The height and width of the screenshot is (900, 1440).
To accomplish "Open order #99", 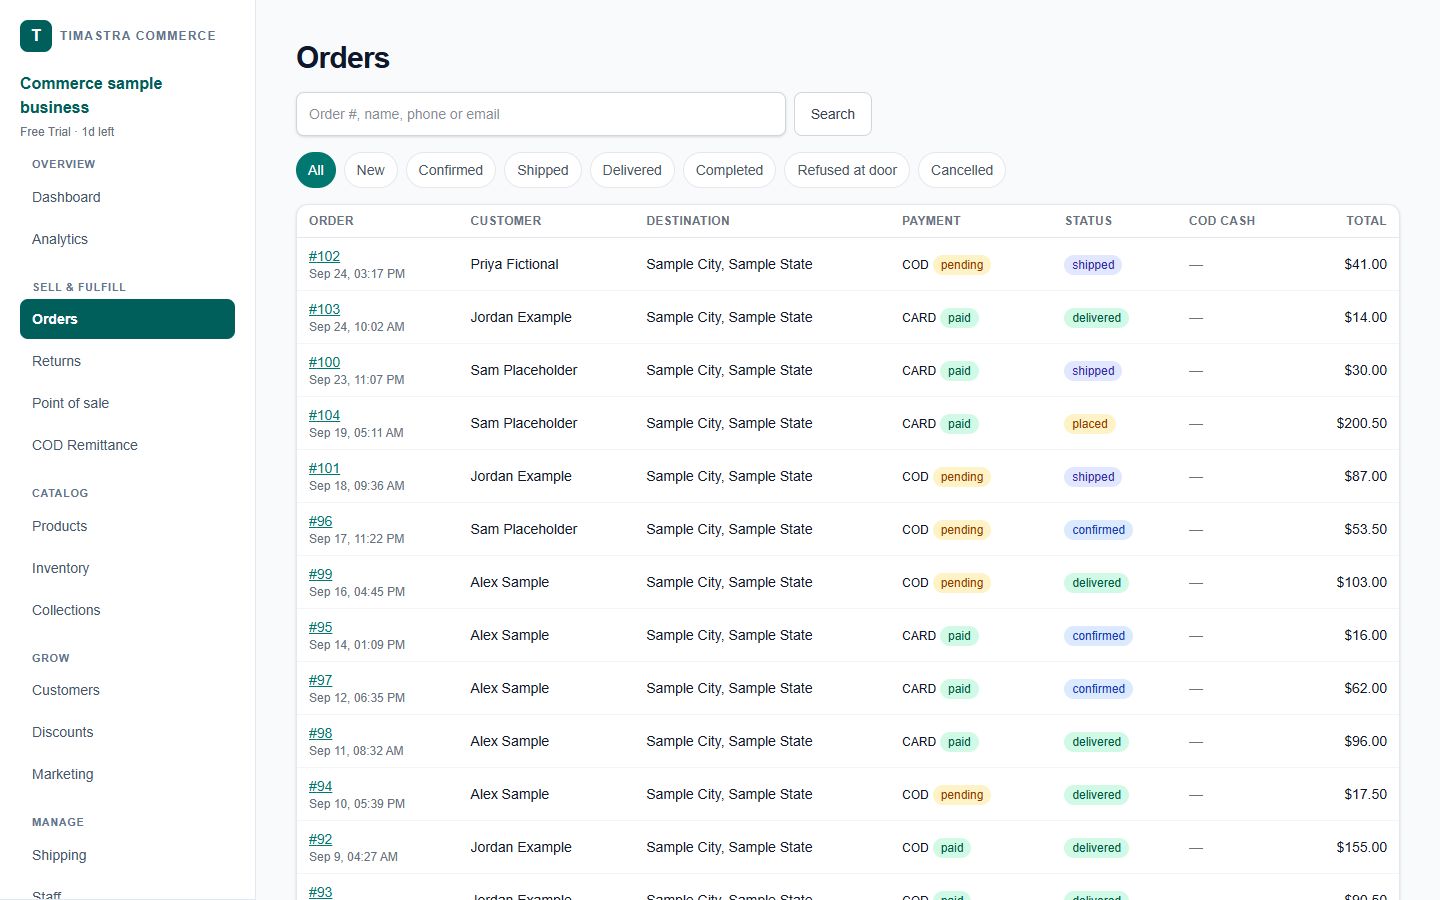I will coord(320,574).
